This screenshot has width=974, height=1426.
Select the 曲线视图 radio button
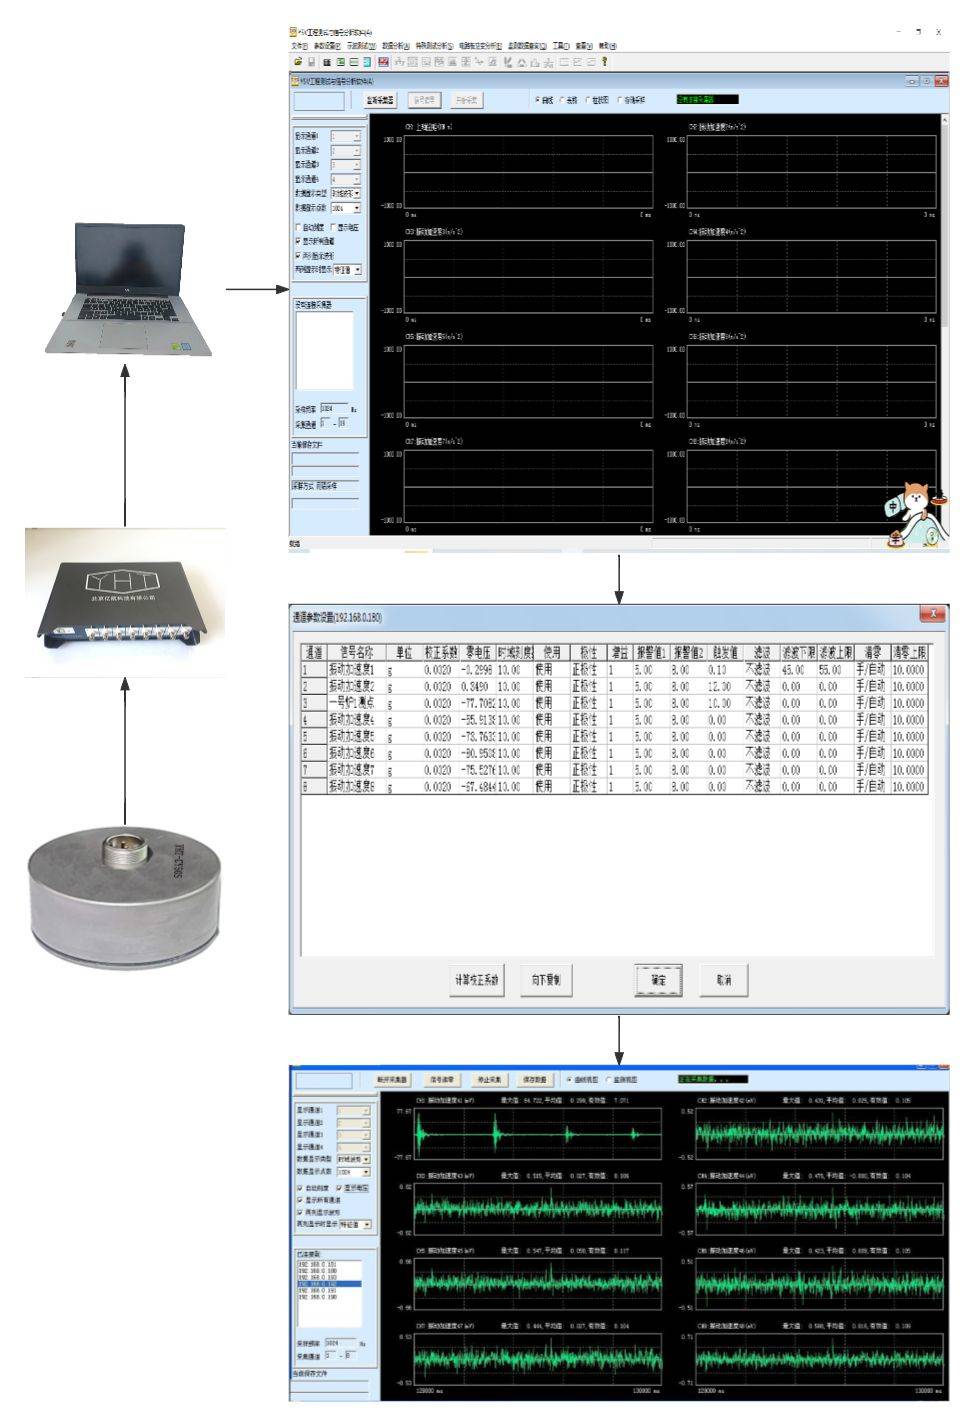tap(569, 1080)
